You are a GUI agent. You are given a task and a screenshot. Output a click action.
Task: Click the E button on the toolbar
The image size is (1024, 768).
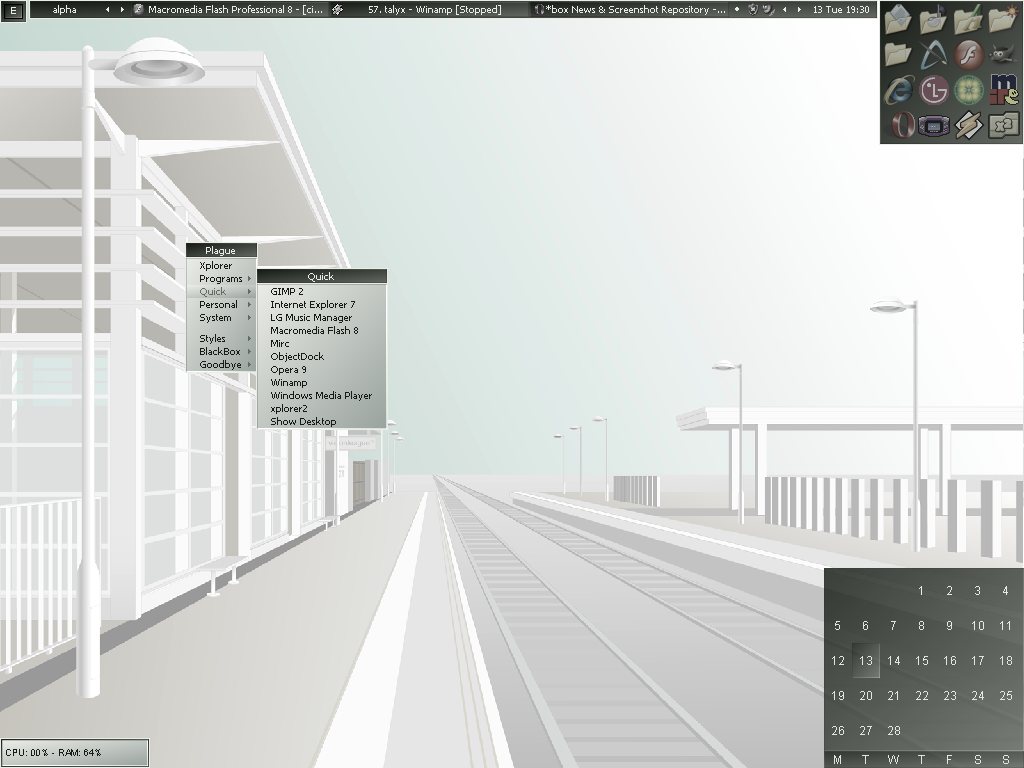(x=13, y=10)
